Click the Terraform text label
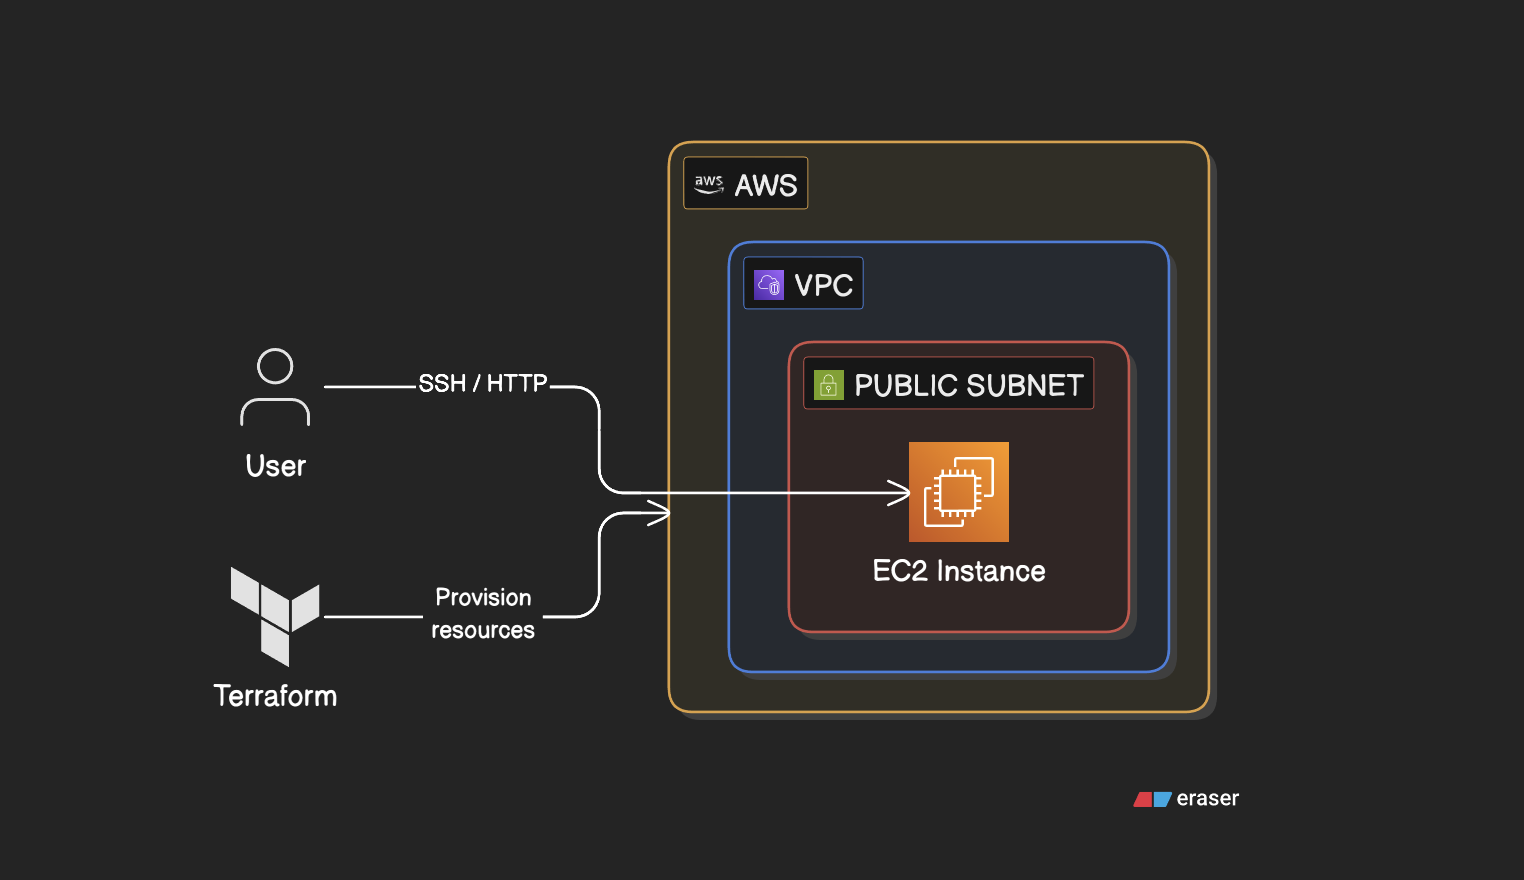The width and height of the screenshot is (1524, 880). (x=275, y=695)
